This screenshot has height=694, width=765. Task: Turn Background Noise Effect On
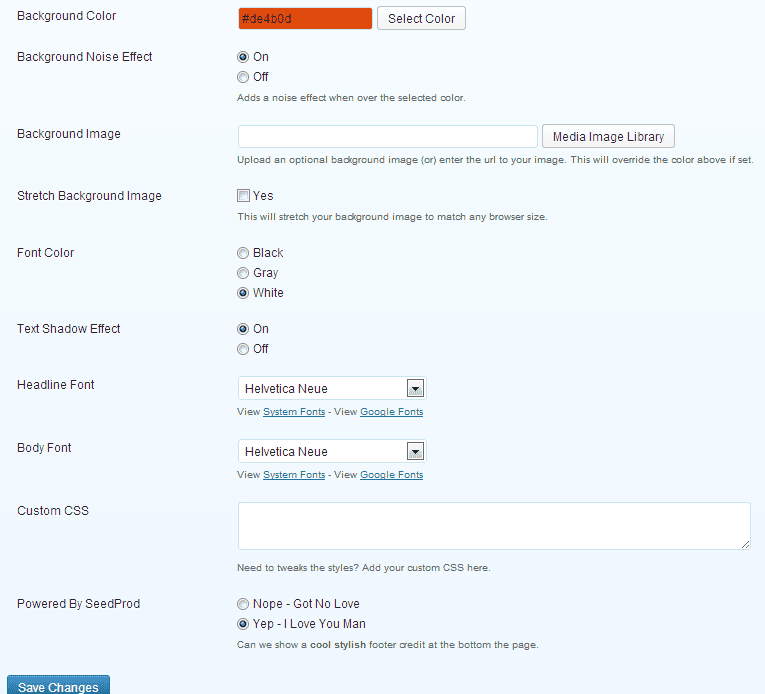(242, 57)
